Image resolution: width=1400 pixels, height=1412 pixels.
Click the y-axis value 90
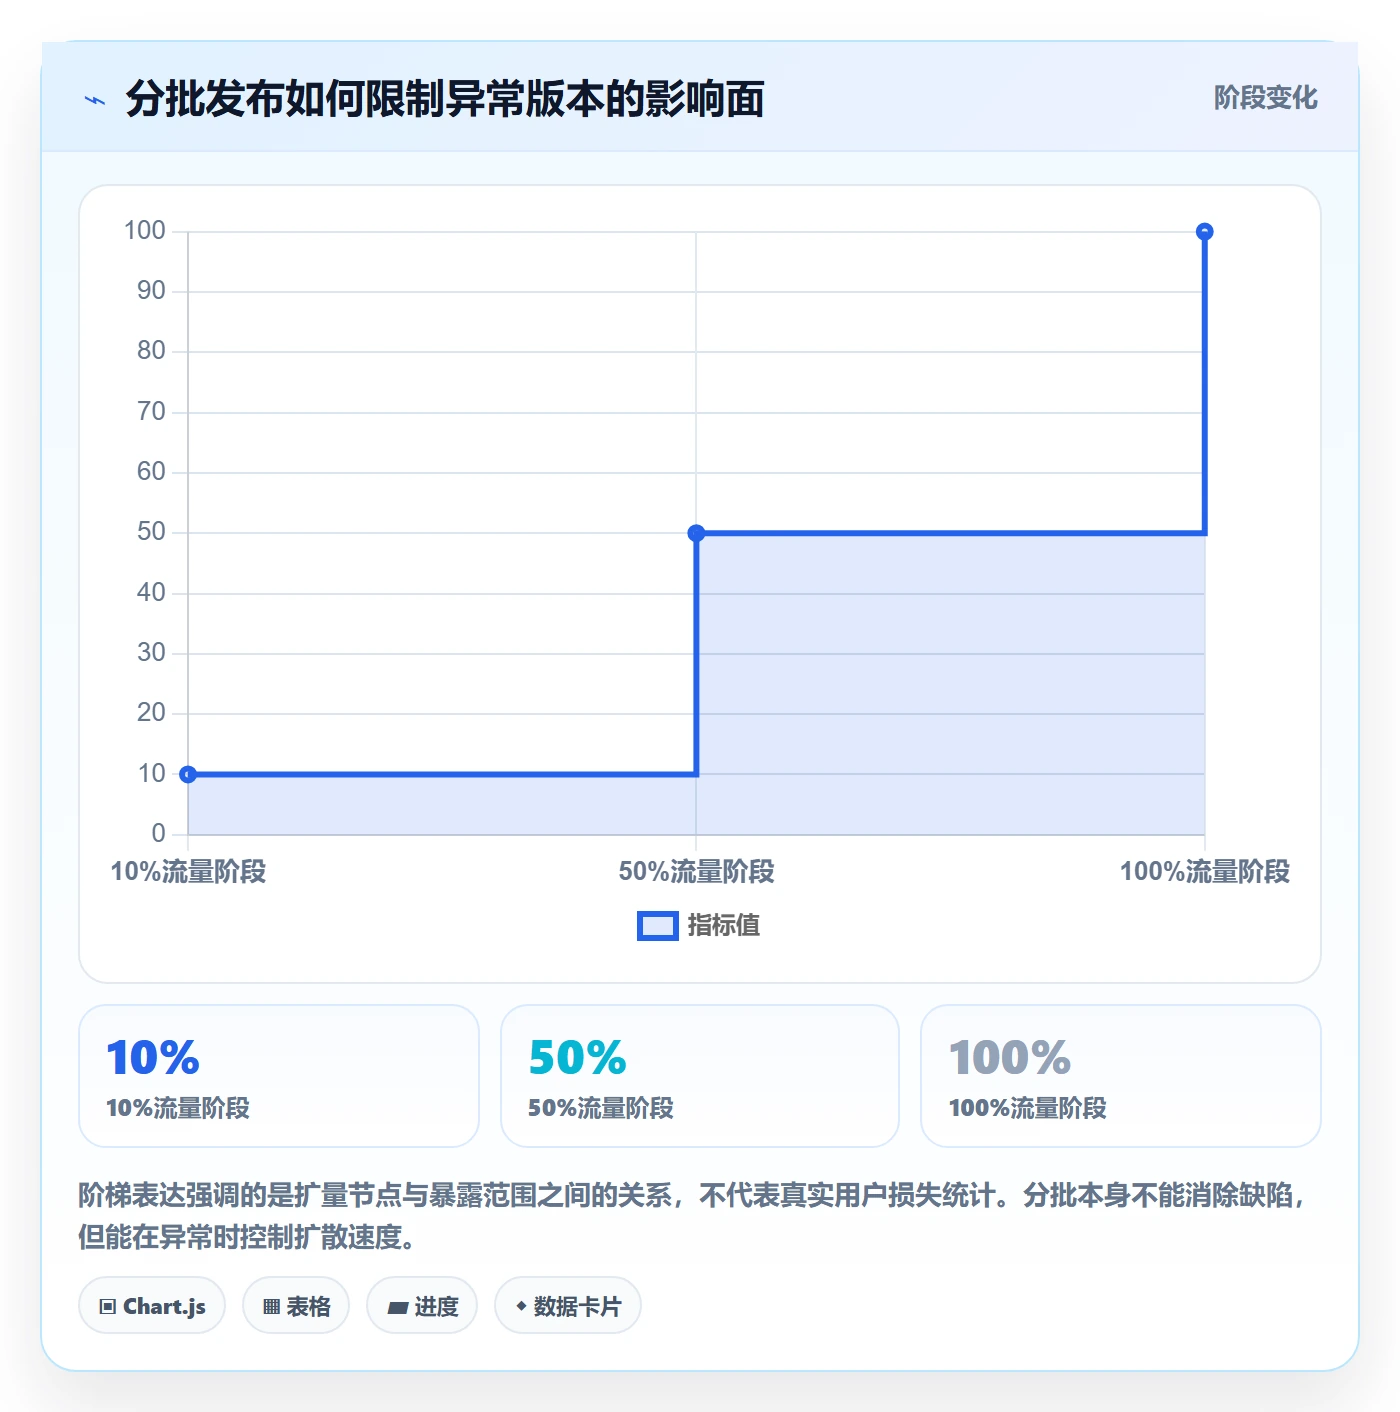click(152, 291)
